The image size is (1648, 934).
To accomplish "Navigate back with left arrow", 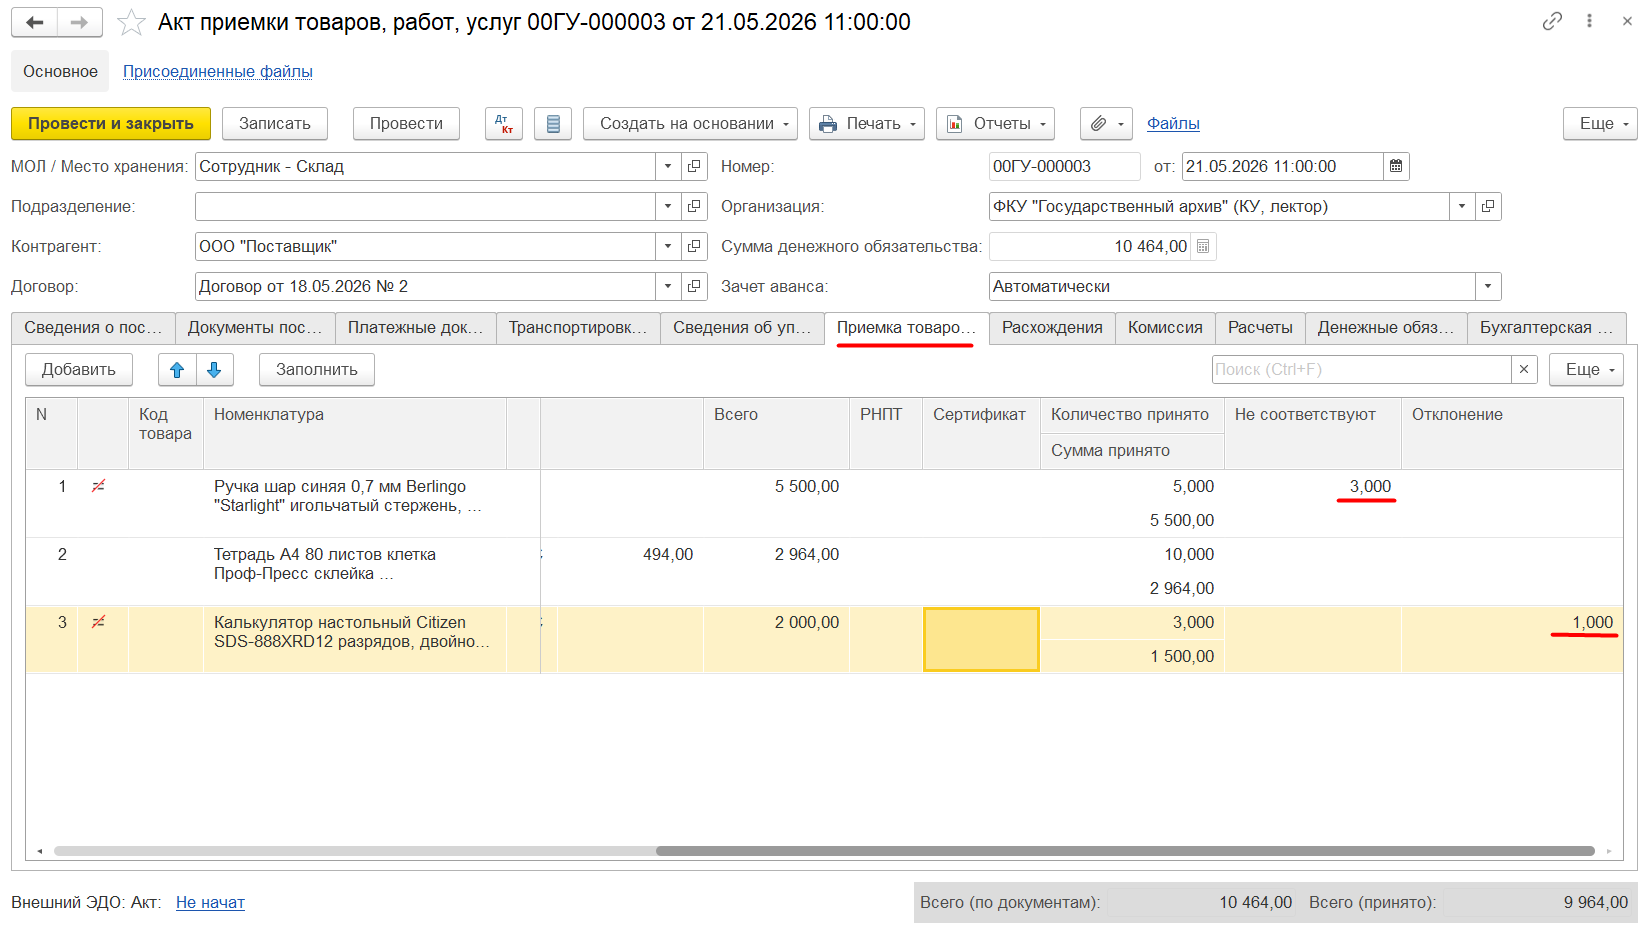I will click(x=35, y=22).
